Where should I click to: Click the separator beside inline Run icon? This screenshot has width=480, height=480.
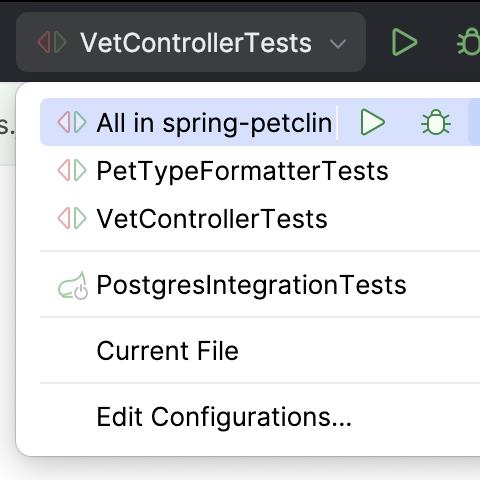337,122
